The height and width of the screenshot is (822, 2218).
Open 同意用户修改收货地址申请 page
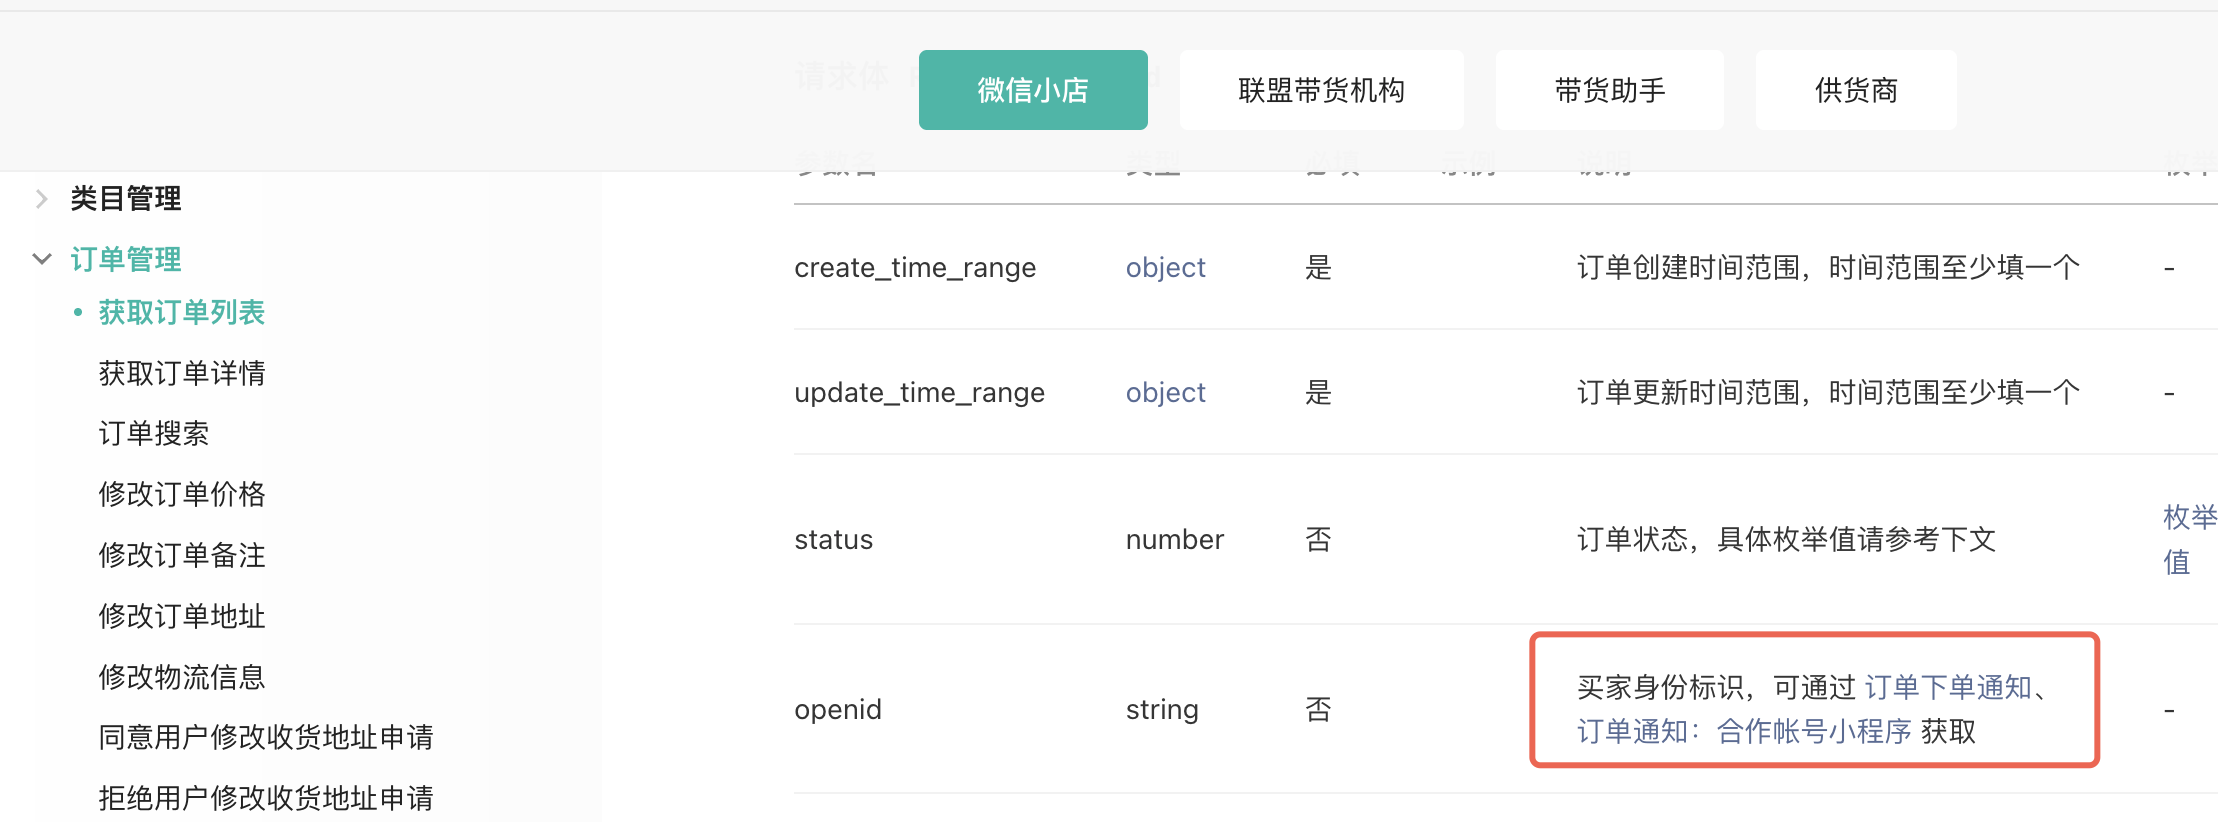click(x=266, y=737)
